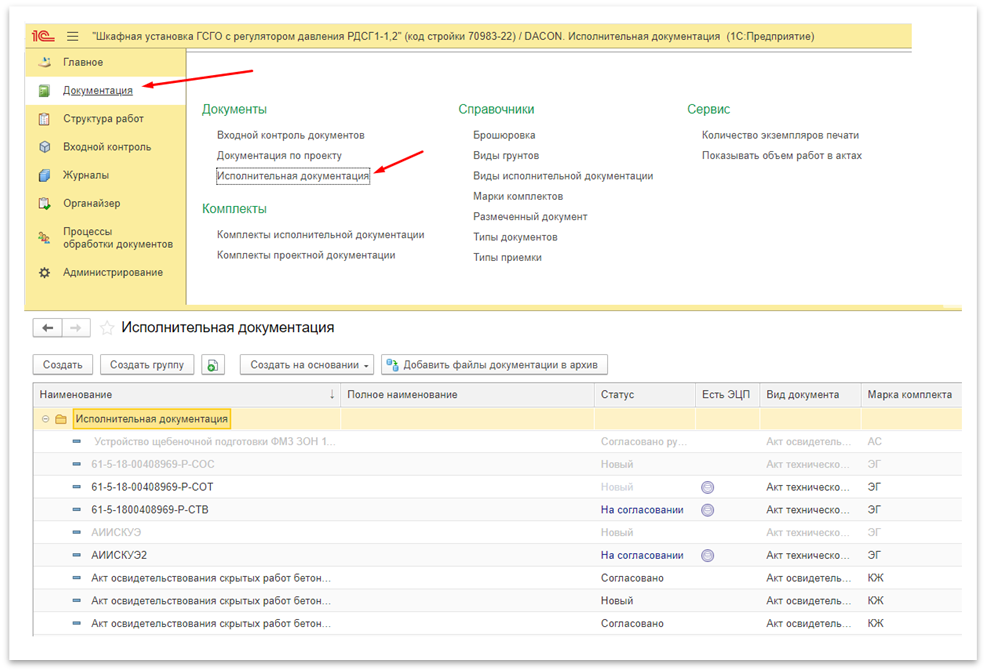Open the Создать на основании dropdown
This screenshot has height=672, width=986.
[x=306, y=365]
